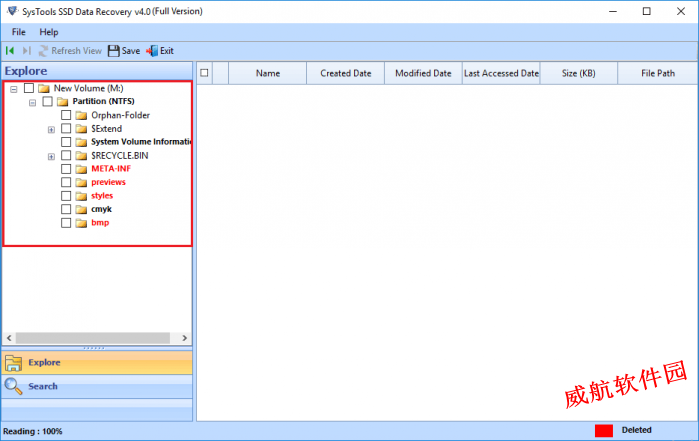
Task: Check the New Volume (M:) checkbox
Action: (x=29, y=88)
